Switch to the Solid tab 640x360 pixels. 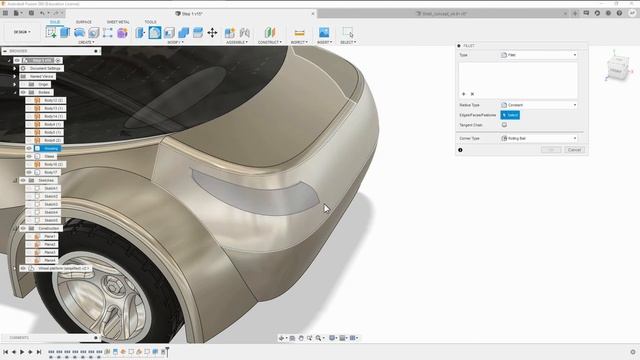click(55, 22)
